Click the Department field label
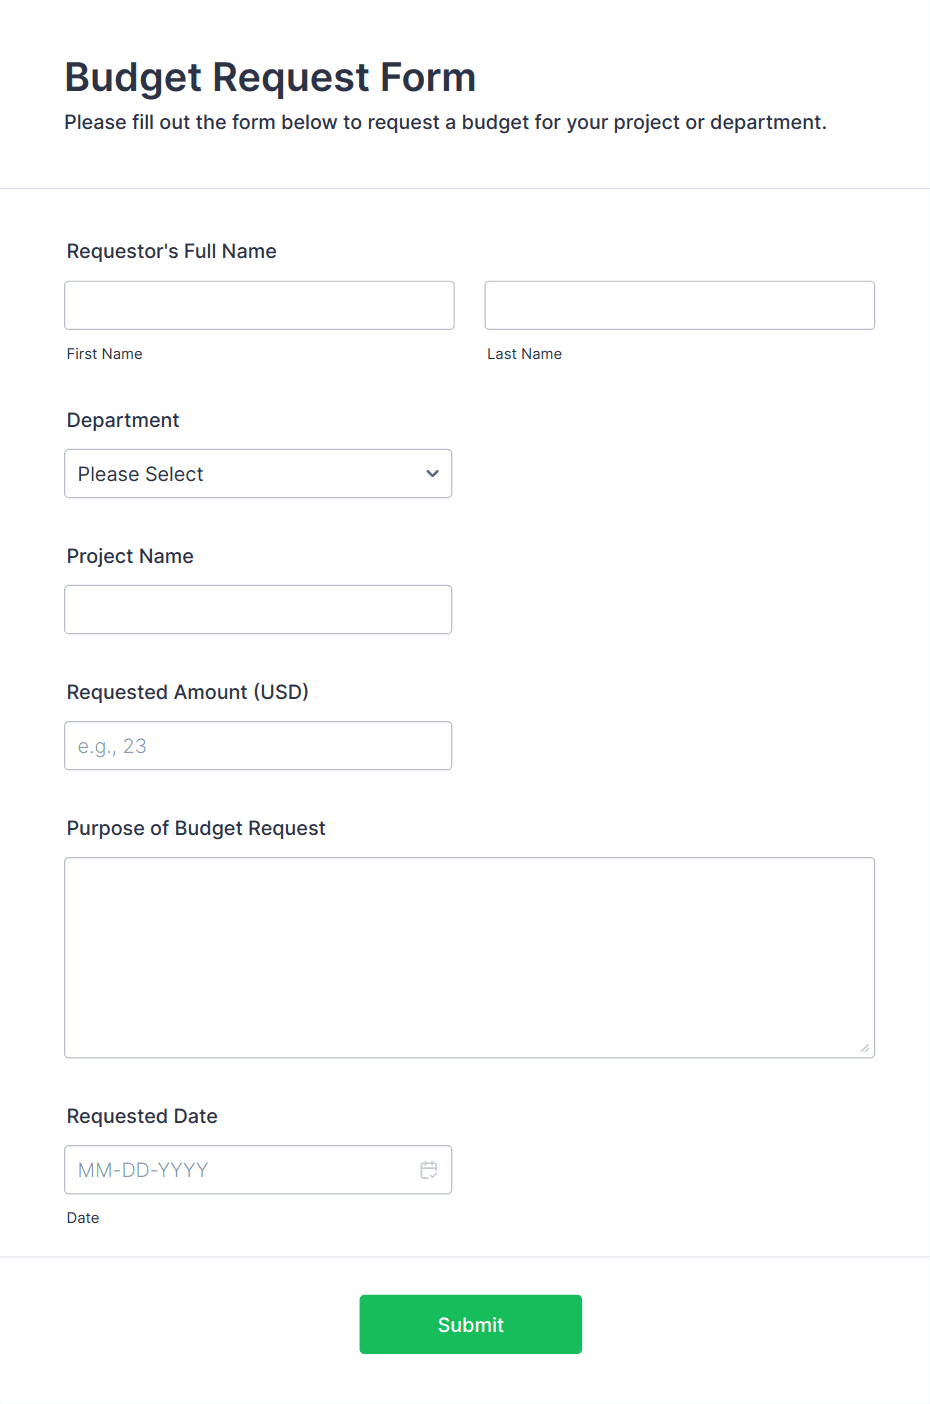This screenshot has width=930, height=1404. (123, 420)
